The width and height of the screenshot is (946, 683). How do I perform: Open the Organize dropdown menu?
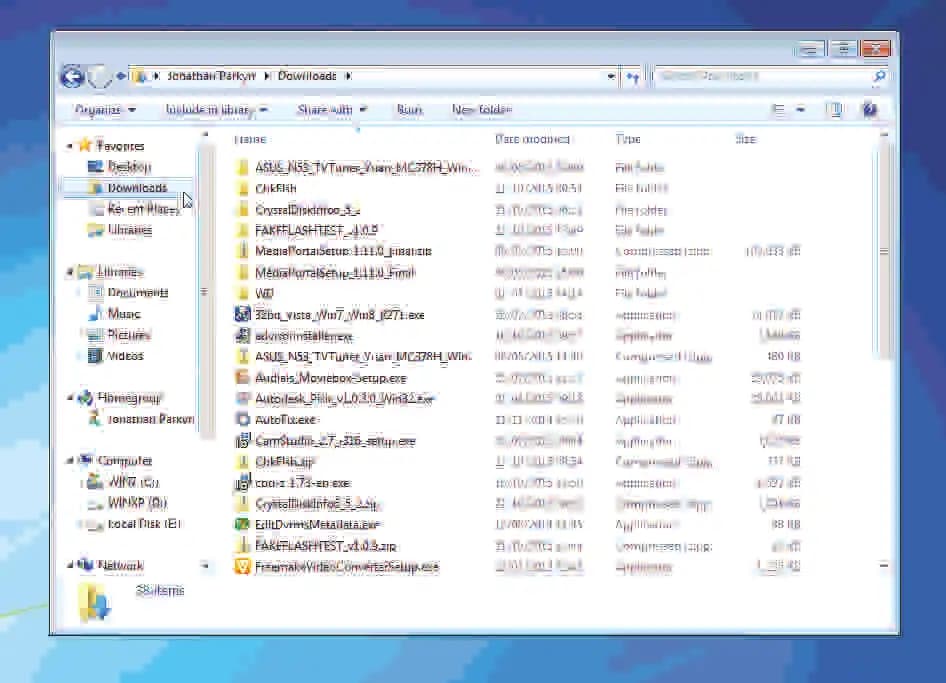104,110
